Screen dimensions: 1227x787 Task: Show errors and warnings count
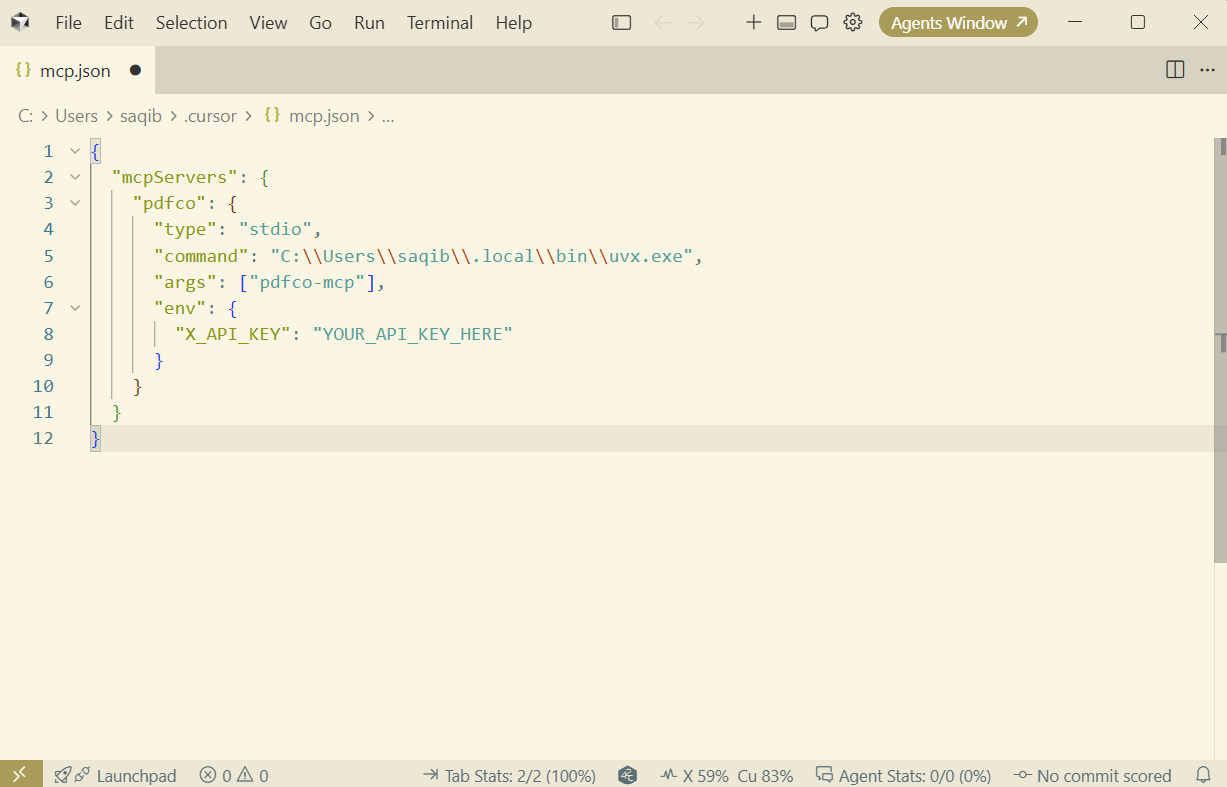click(234, 775)
